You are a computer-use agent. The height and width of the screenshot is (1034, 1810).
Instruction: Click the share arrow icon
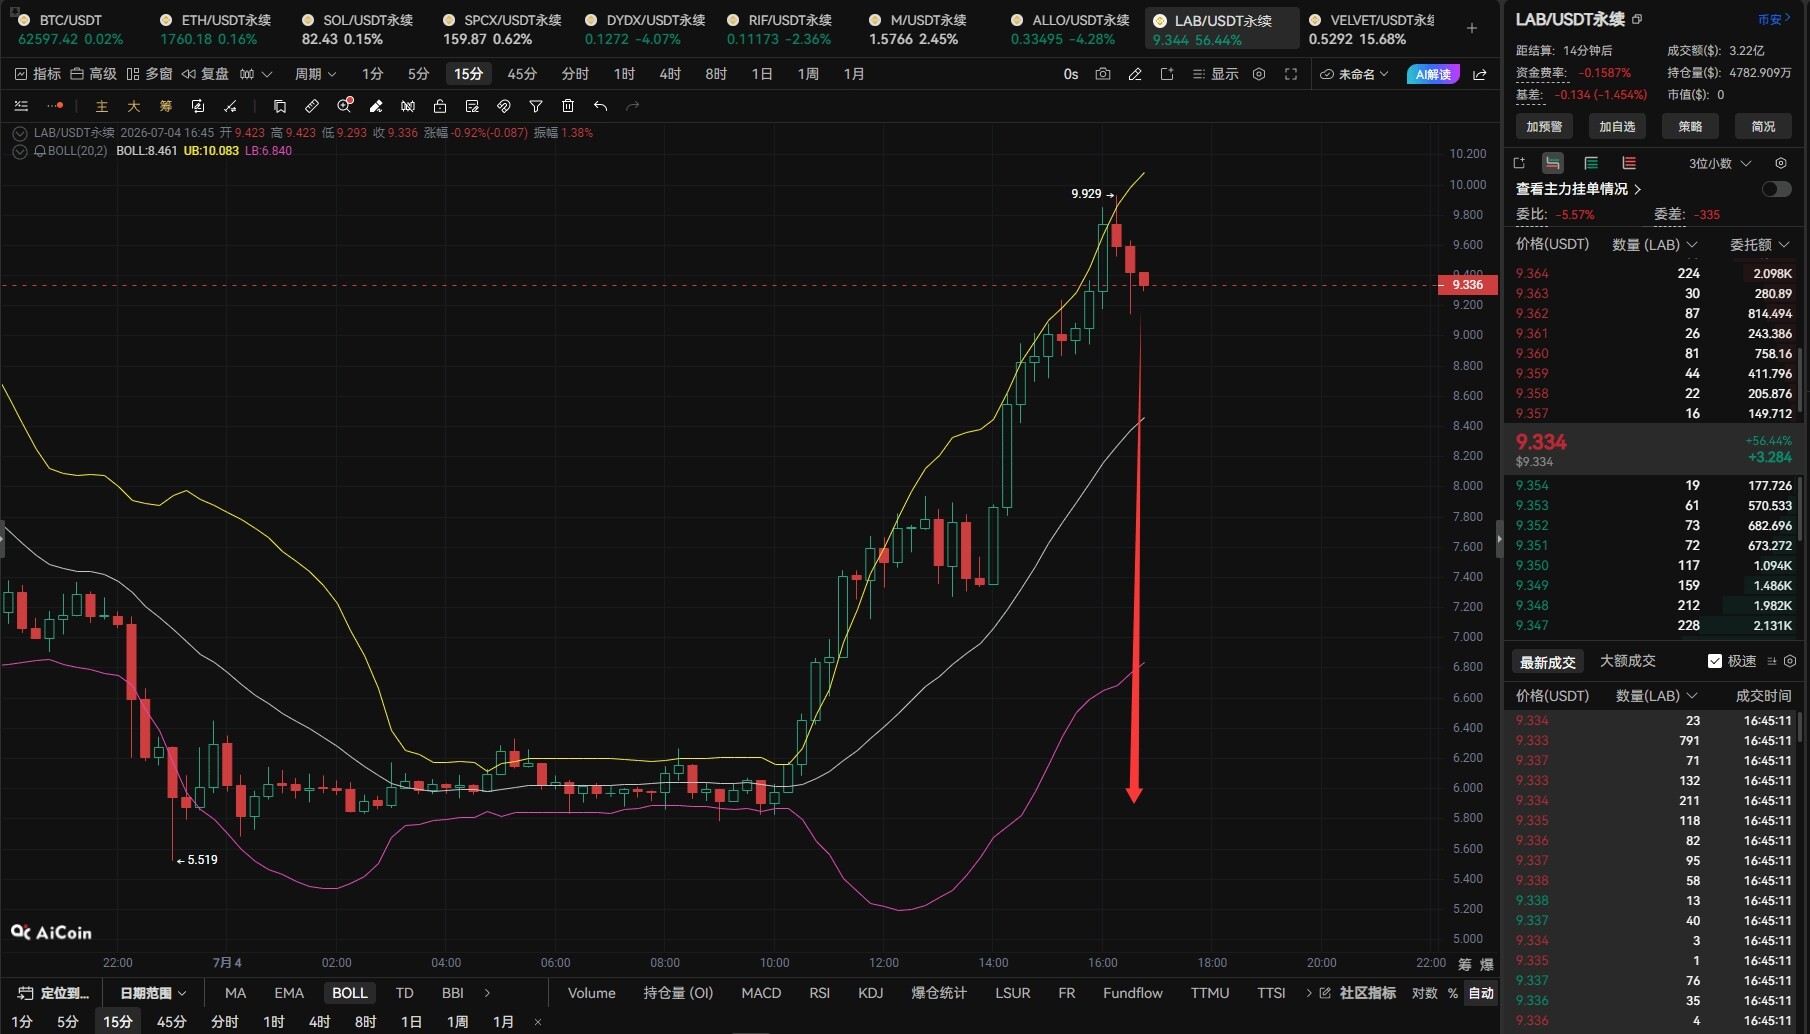pyautogui.click(x=1480, y=74)
